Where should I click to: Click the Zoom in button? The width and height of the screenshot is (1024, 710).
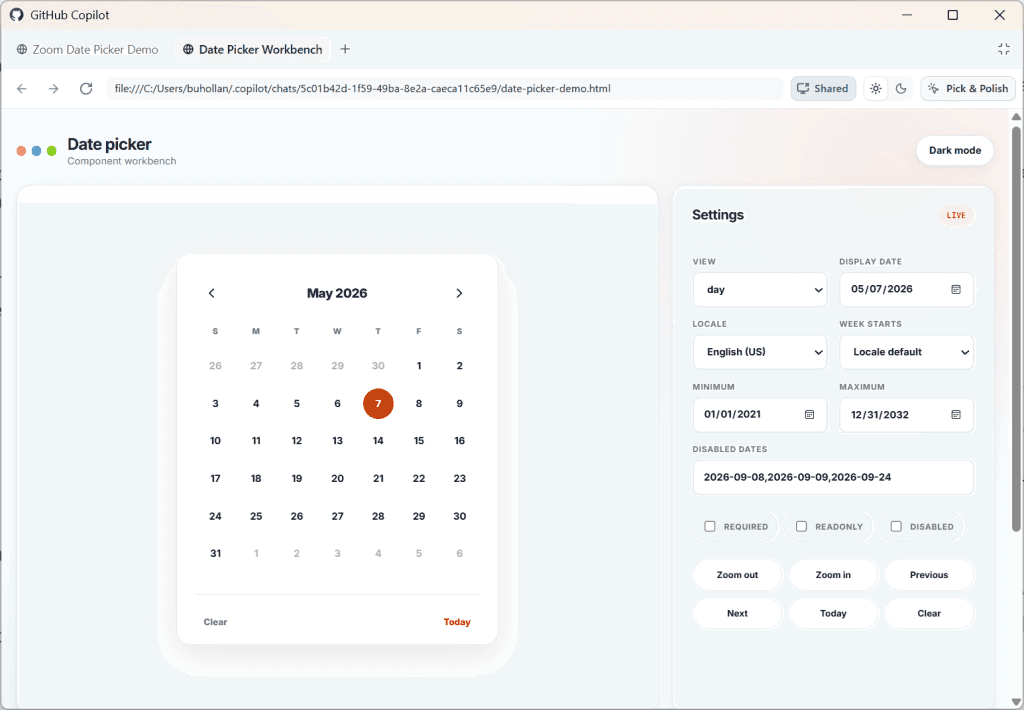point(833,575)
